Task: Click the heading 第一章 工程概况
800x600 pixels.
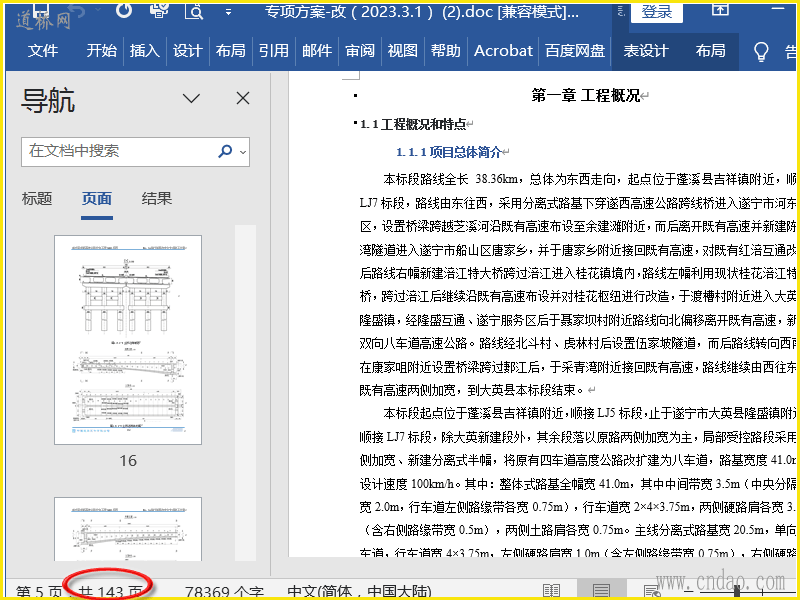Action: click(x=586, y=95)
